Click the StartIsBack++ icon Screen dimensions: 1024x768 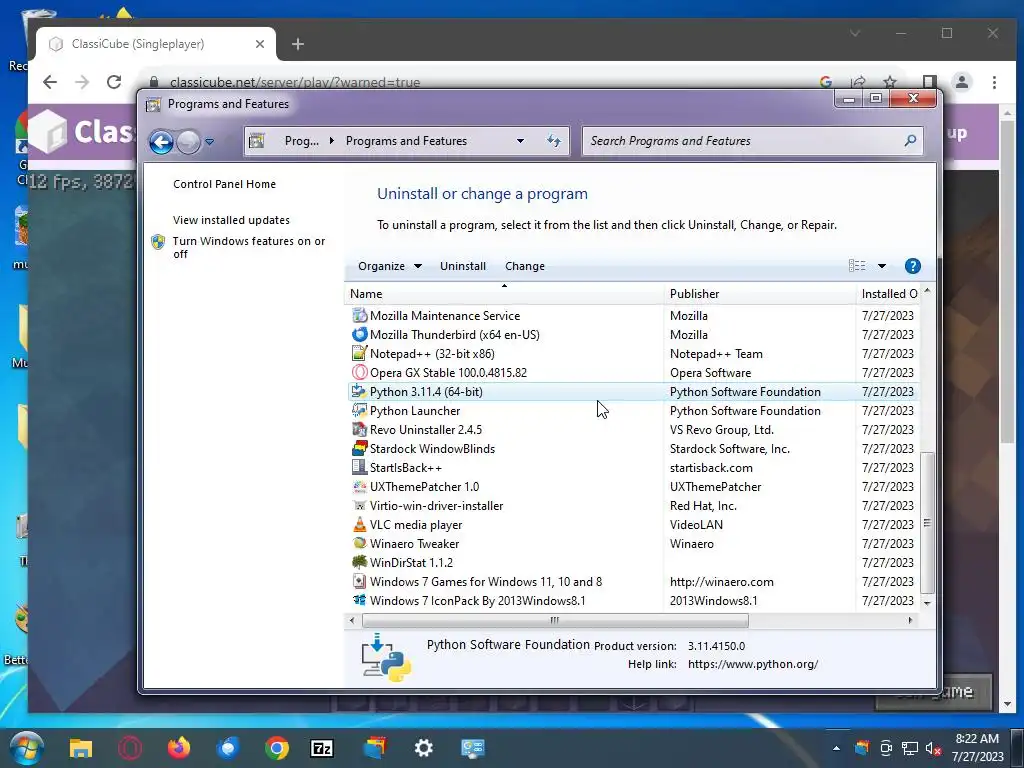click(x=359, y=468)
